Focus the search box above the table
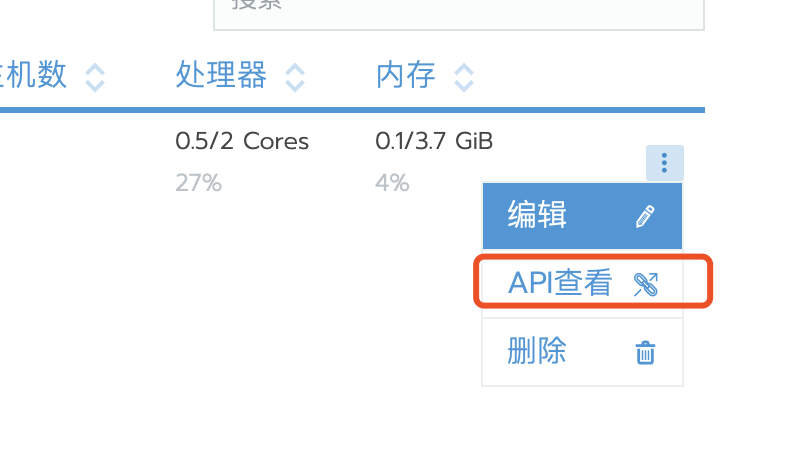The width and height of the screenshot is (812, 464). click(x=458, y=12)
